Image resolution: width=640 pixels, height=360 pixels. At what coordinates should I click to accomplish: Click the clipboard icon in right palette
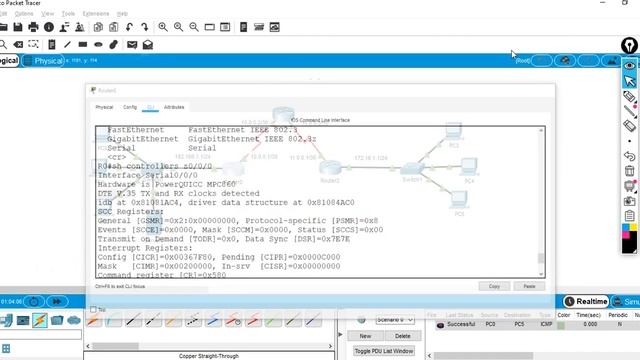[x=629, y=216]
